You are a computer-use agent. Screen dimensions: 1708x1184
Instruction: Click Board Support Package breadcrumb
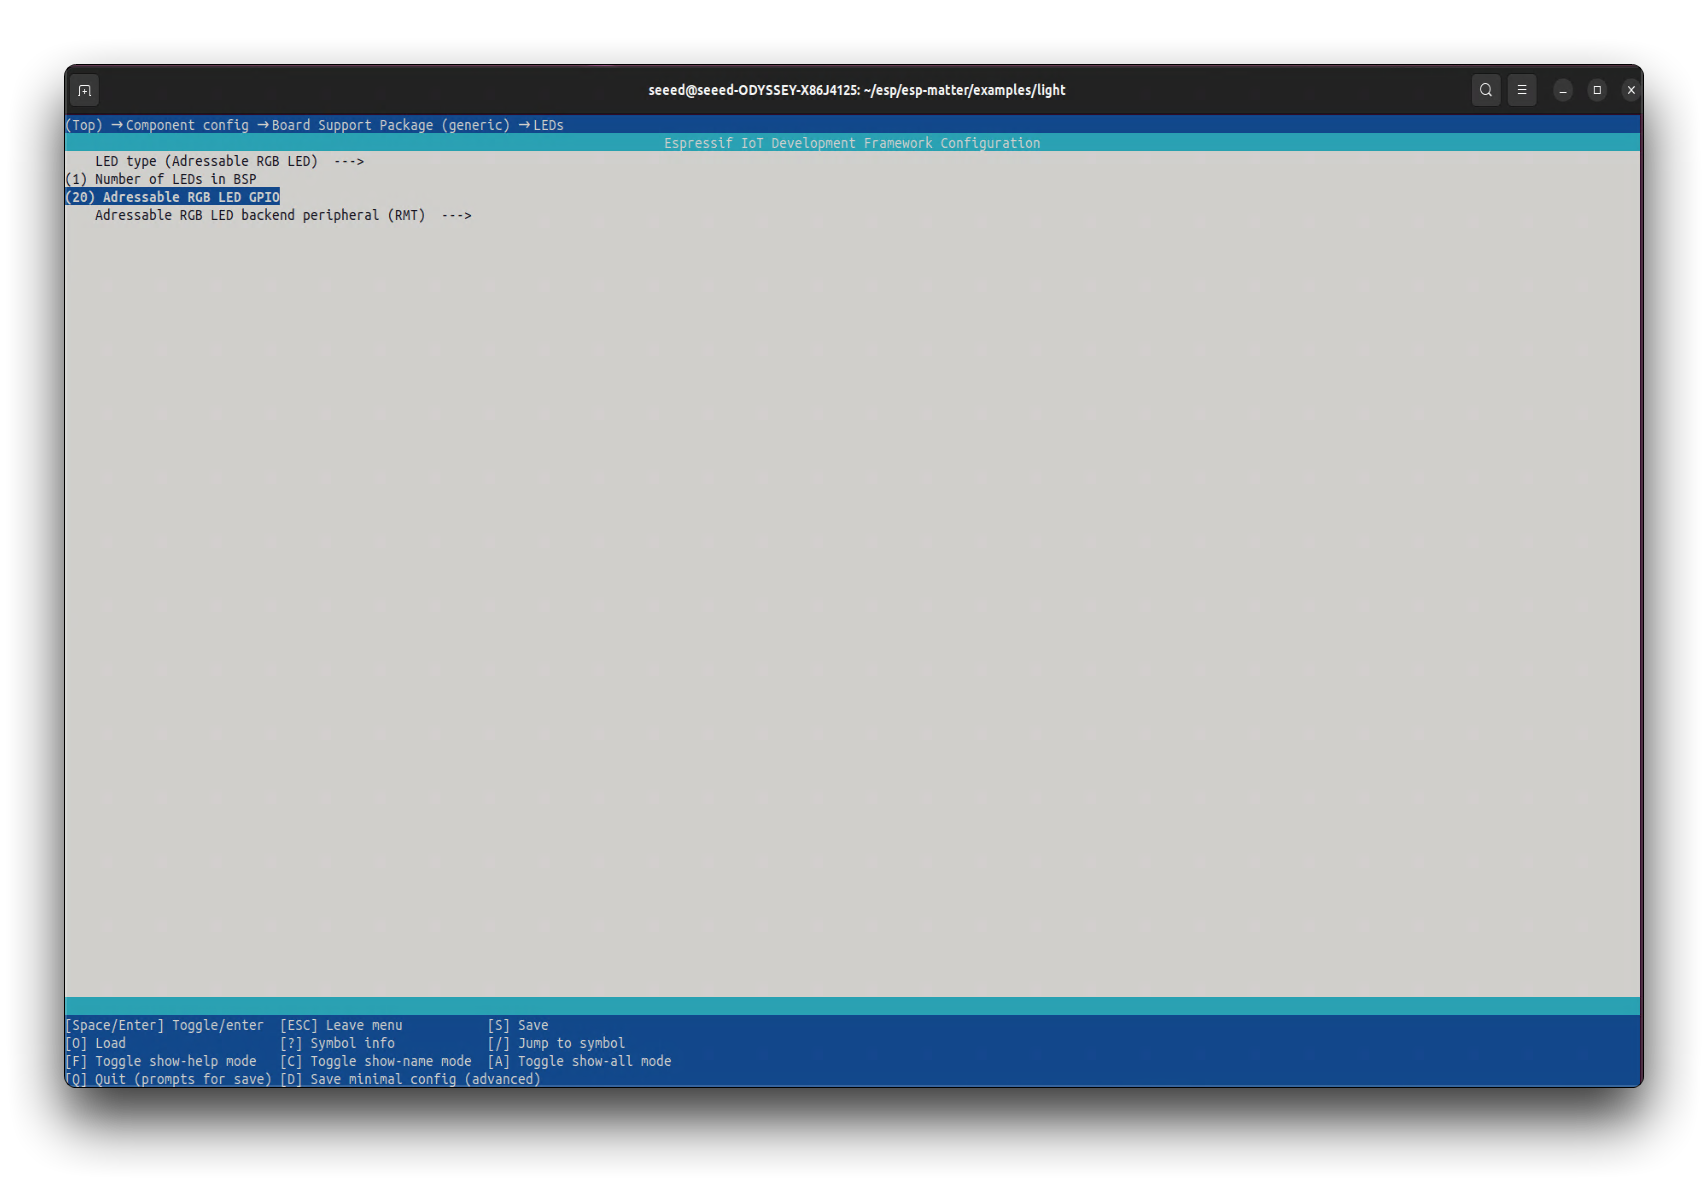(x=391, y=125)
